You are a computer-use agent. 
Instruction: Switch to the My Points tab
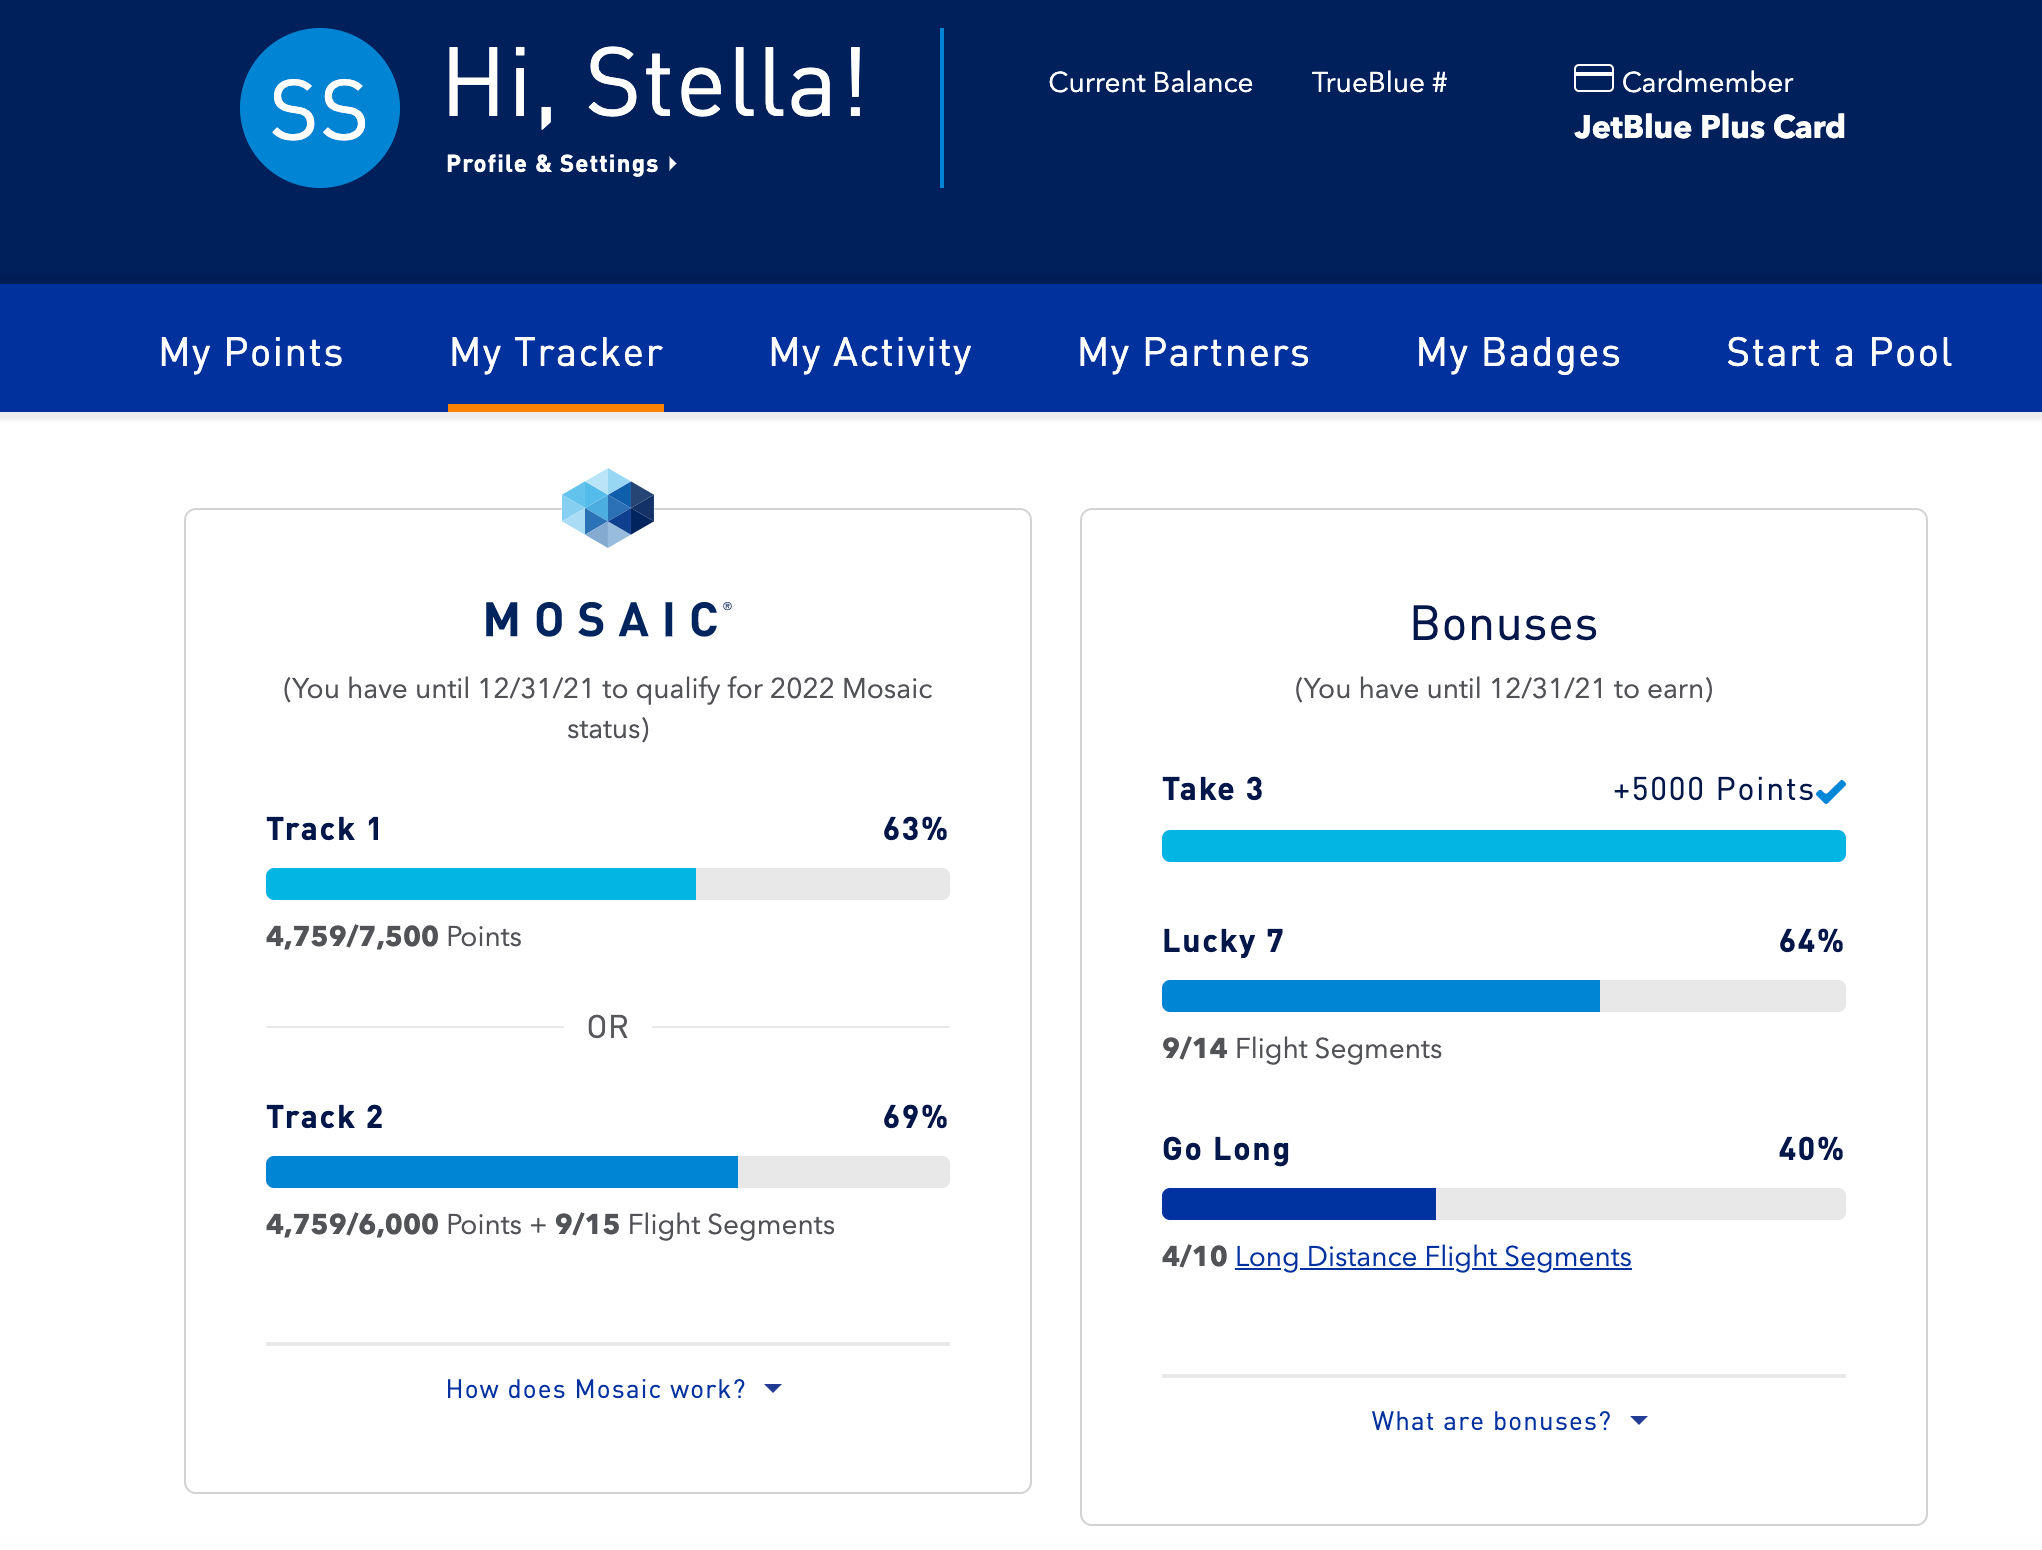click(251, 353)
